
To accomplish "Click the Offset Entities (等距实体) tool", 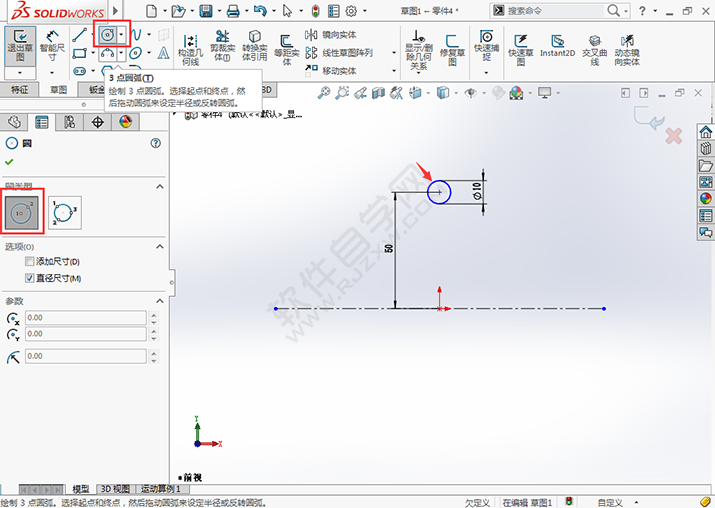I will click(x=286, y=47).
